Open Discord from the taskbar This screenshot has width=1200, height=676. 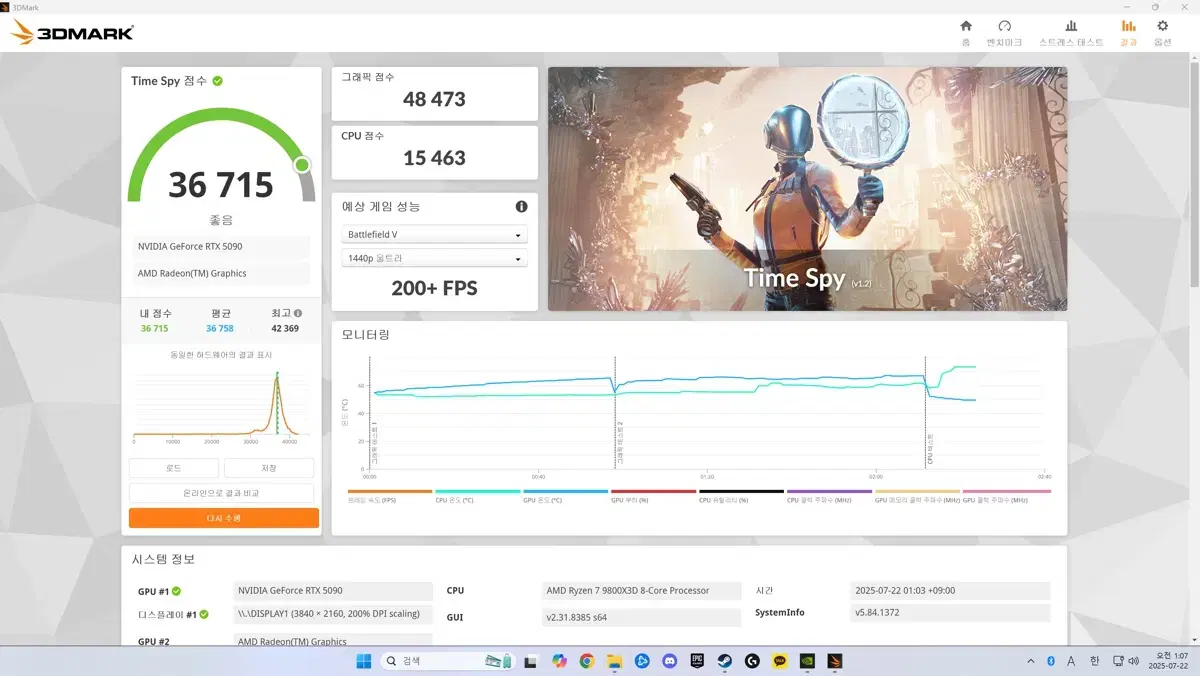click(x=670, y=661)
